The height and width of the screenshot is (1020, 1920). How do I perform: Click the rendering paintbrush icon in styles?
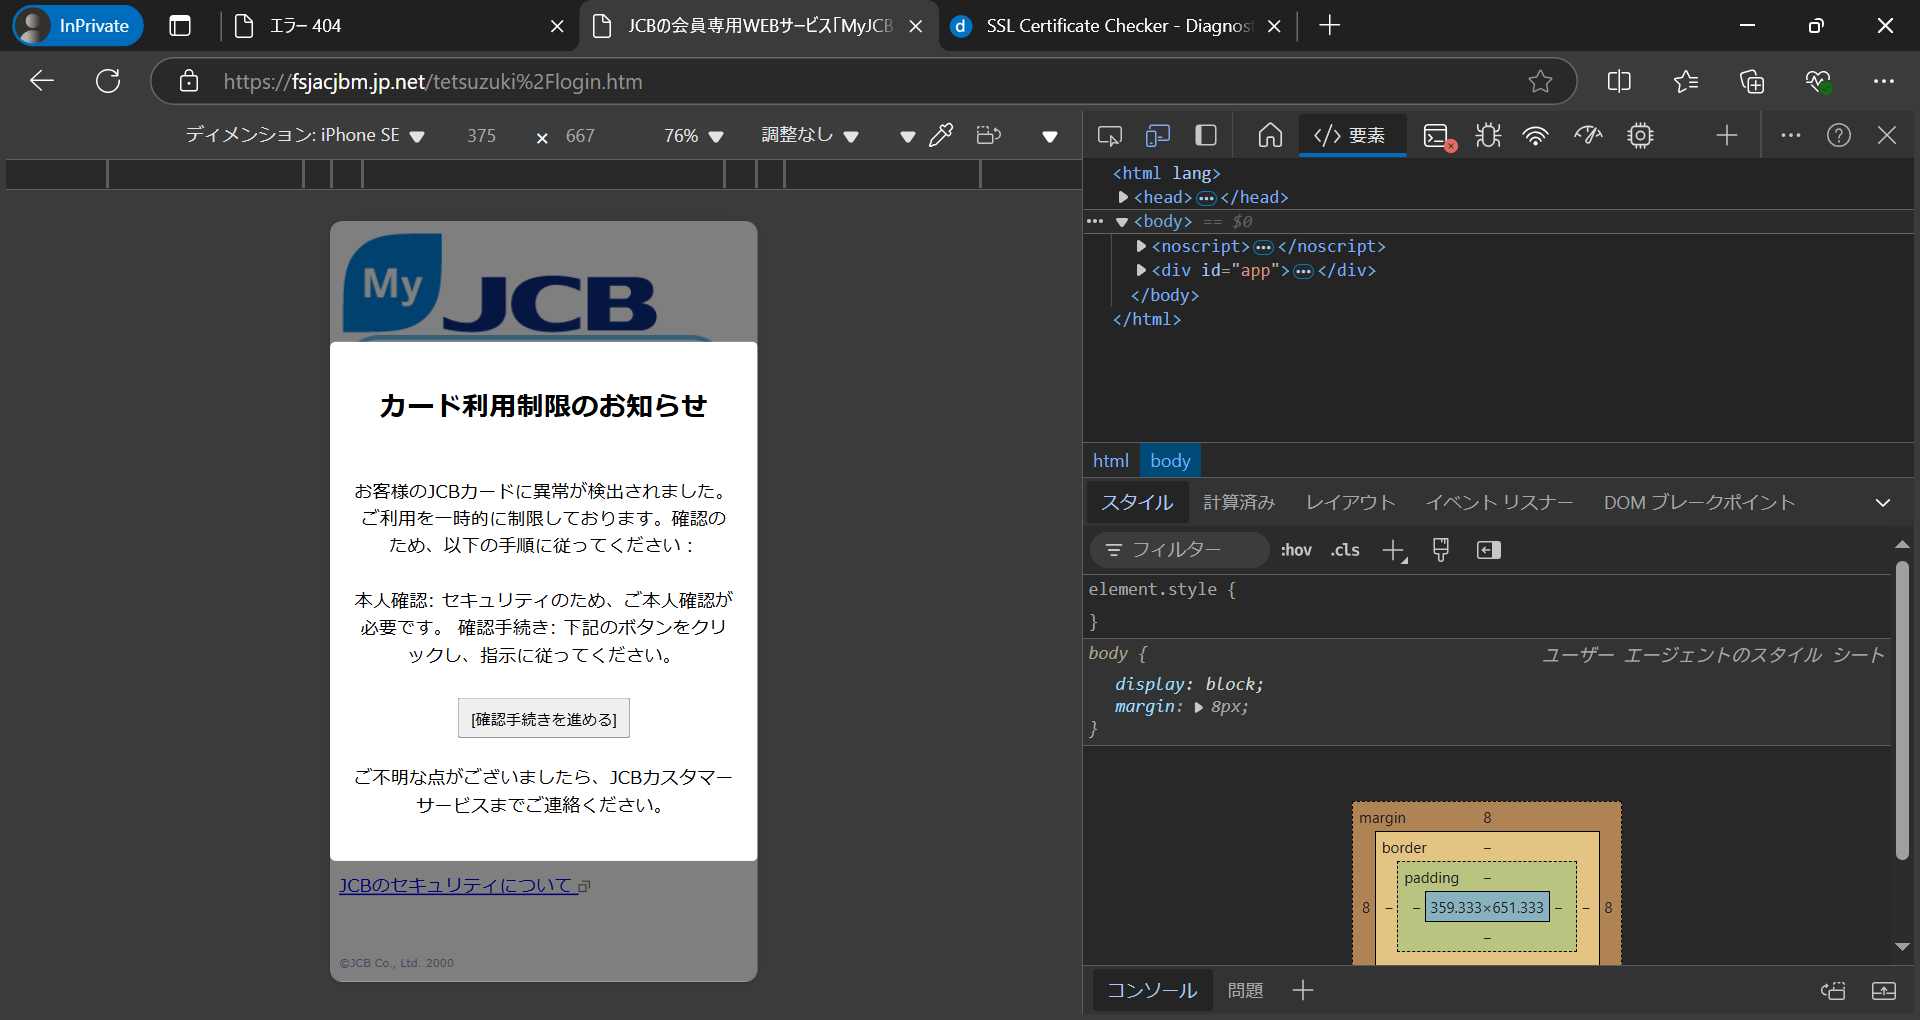coord(1441,550)
